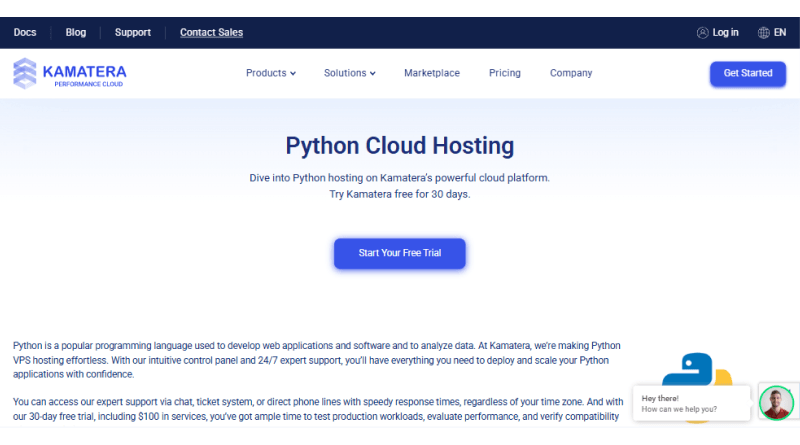Screen dimensions: 800x445
Task: Open the EN language selector
Action: pyautogui.click(x=780, y=33)
